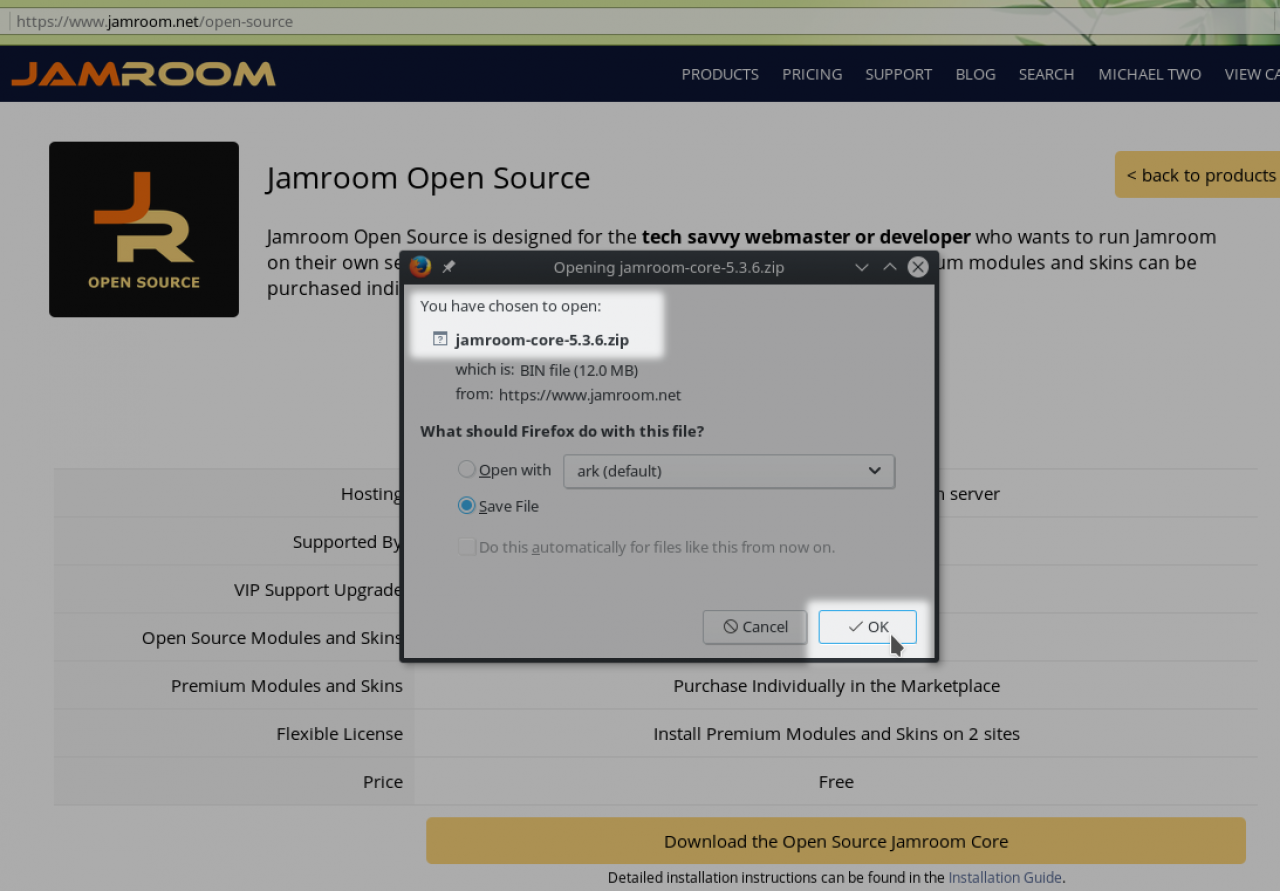Open the SUPPORT navigation item

point(899,74)
